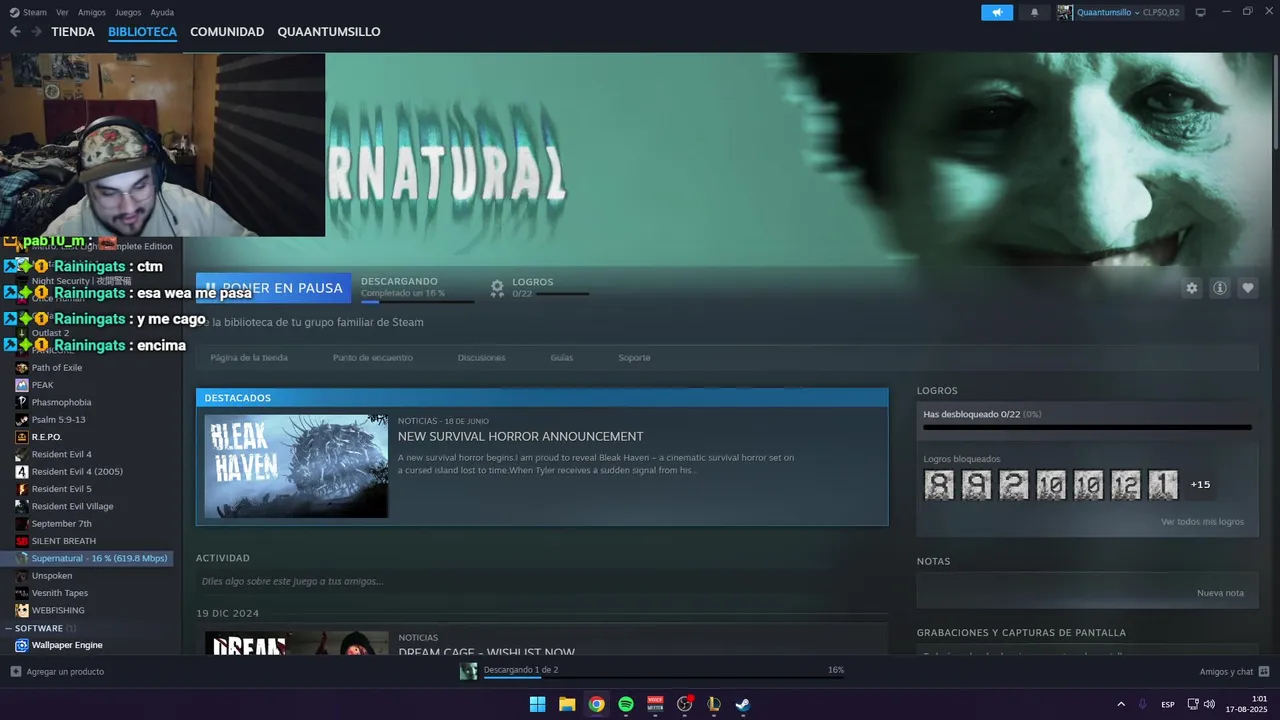Click the add product plus icon
Image resolution: width=1280 pixels, height=720 pixels.
pos(15,672)
